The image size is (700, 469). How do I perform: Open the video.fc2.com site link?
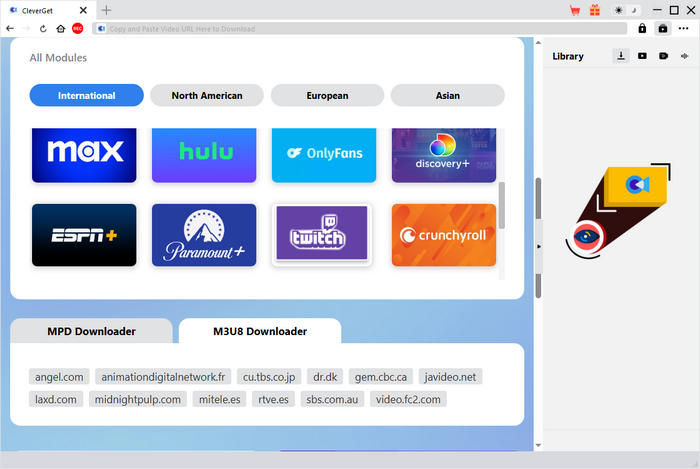coord(408,399)
